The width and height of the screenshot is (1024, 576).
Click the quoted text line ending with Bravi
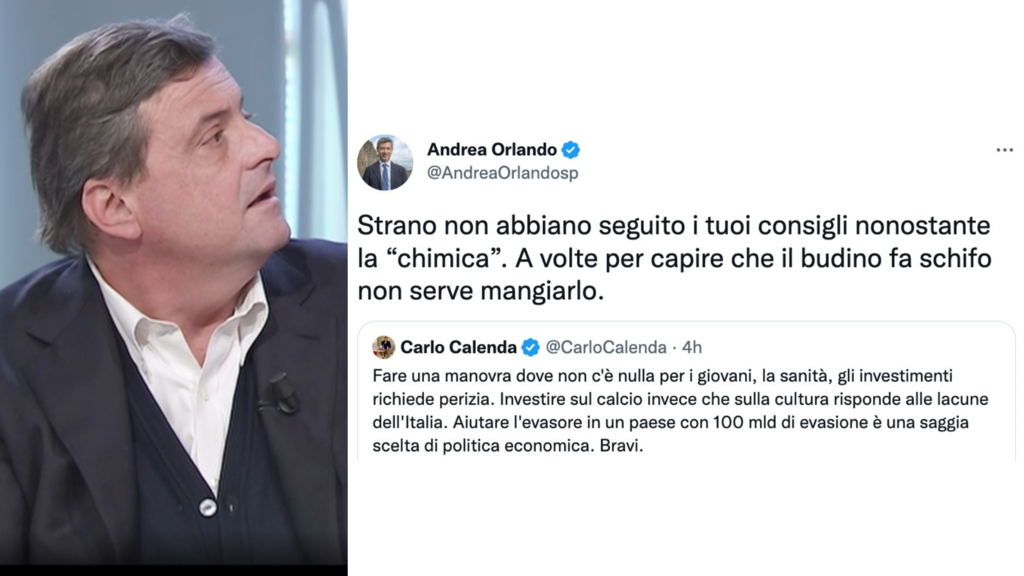[508, 446]
